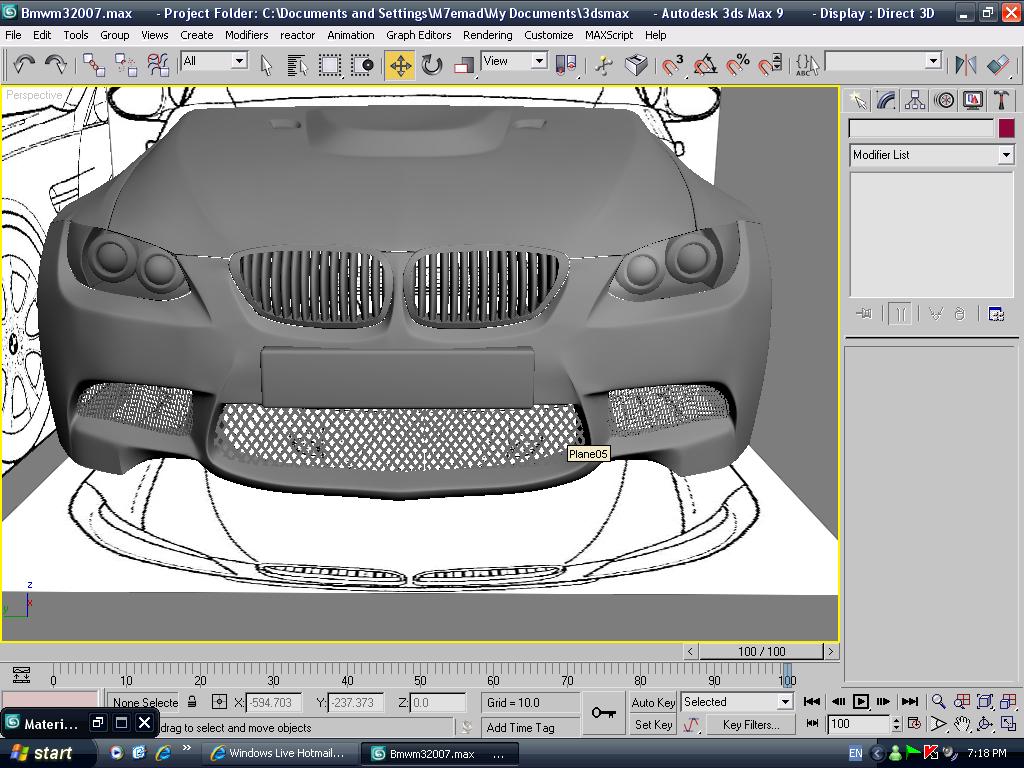Toggle the Spinner Snap button
1024x768 pixels.
click(770, 65)
